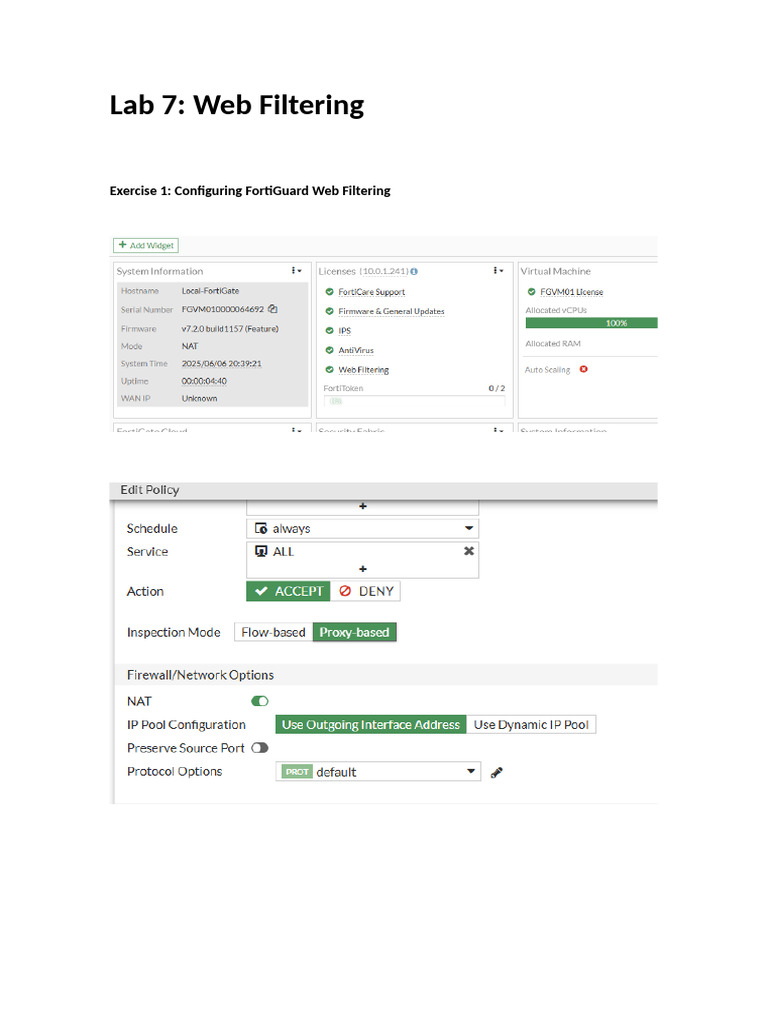Open the System Information widget options menu
Screen dimensions: 768x1024
(296, 271)
